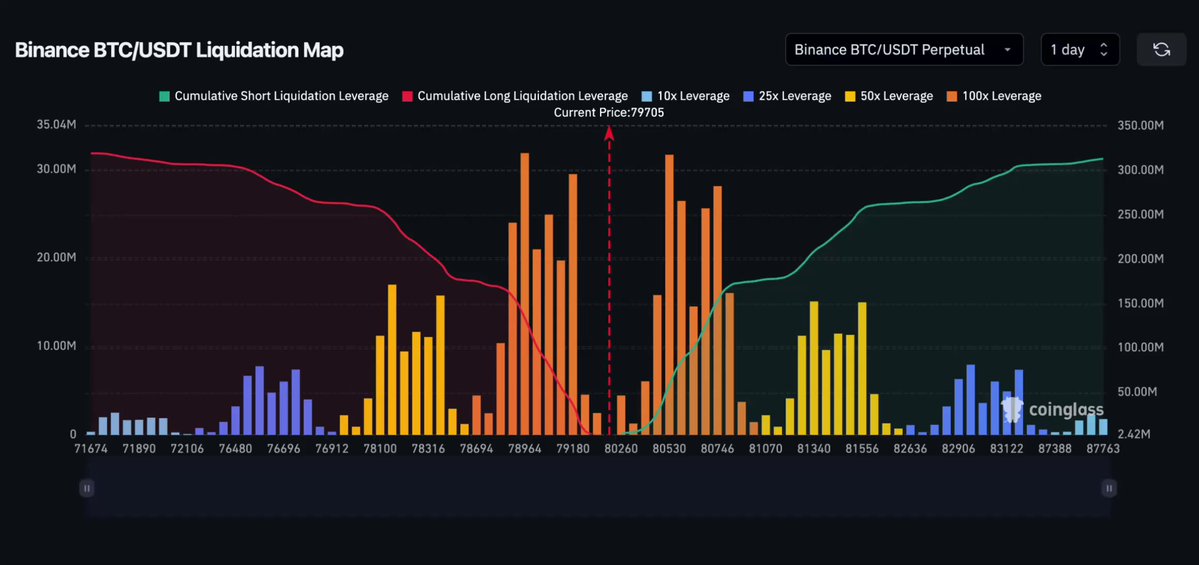Image resolution: width=1199 pixels, height=565 pixels.
Task: Click the yellow 50x Leverage legend swatch
Action: (850, 96)
